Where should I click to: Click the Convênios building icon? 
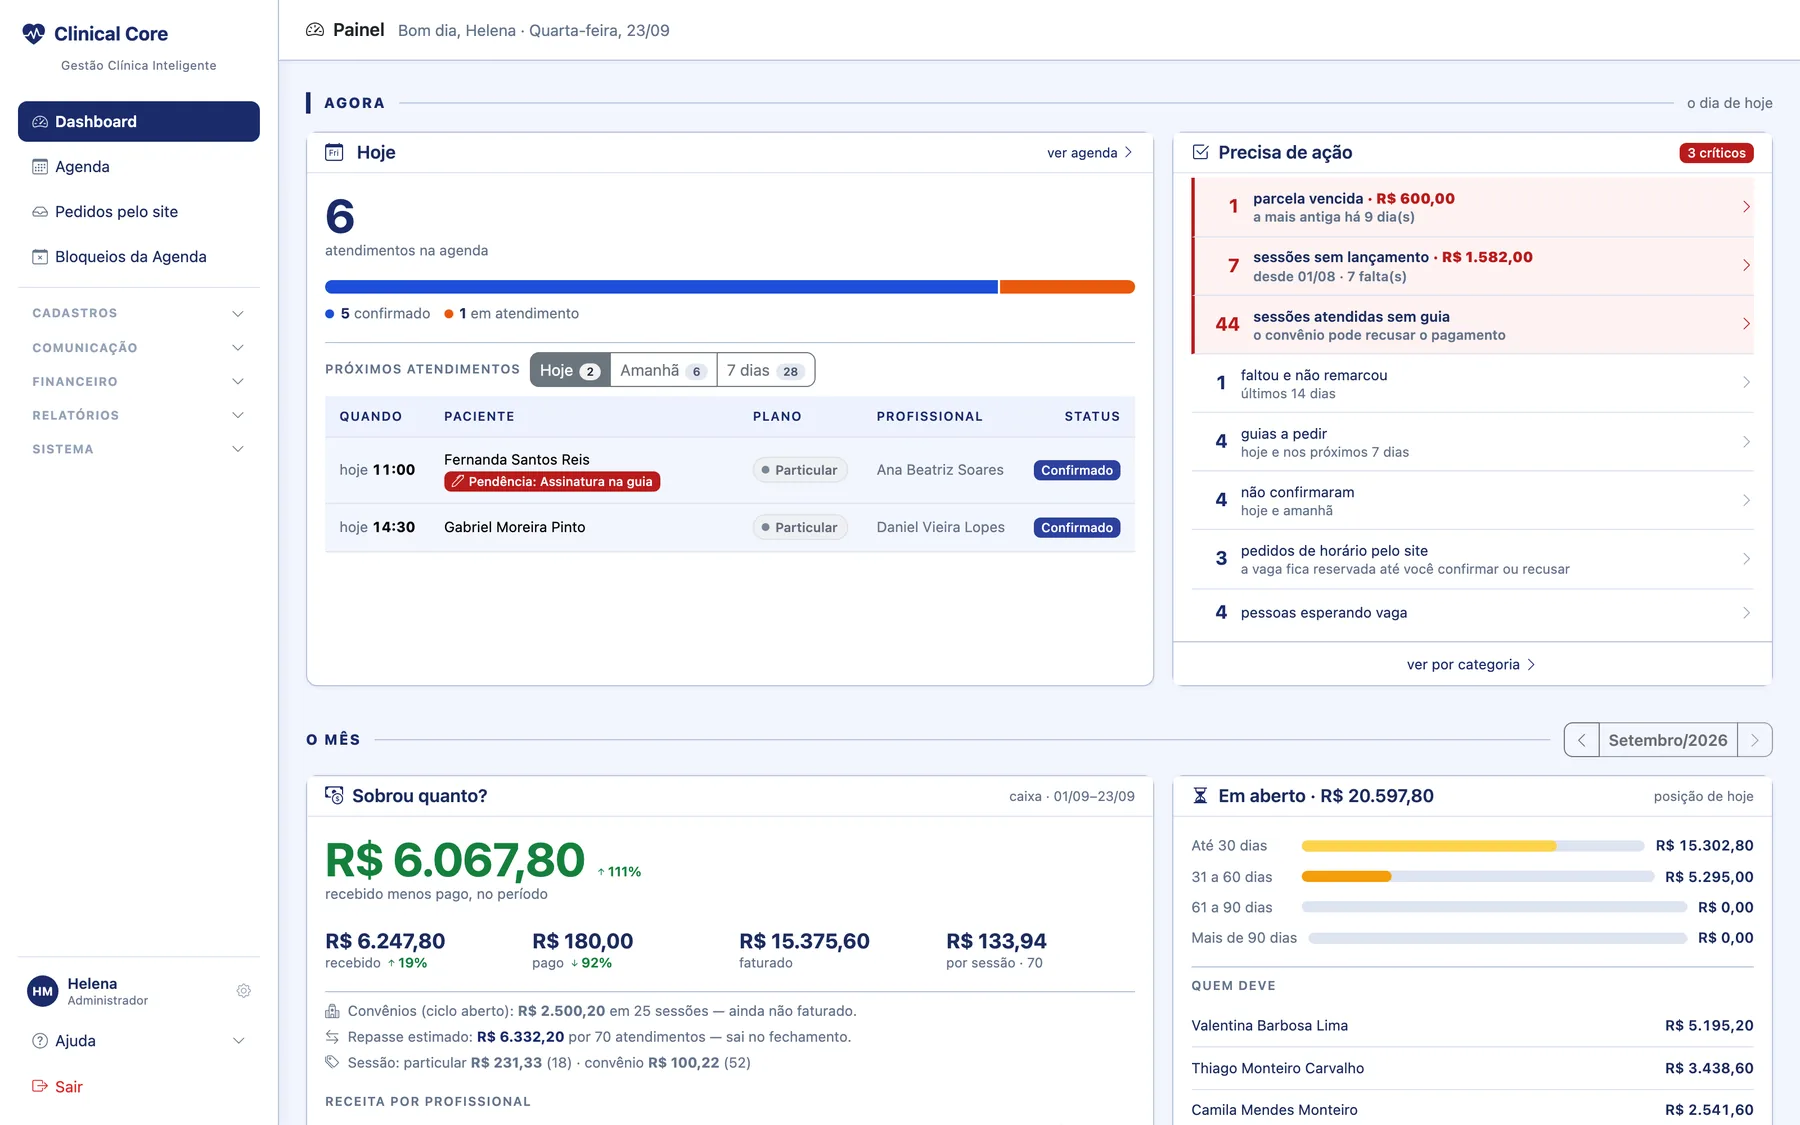[332, 1011]
